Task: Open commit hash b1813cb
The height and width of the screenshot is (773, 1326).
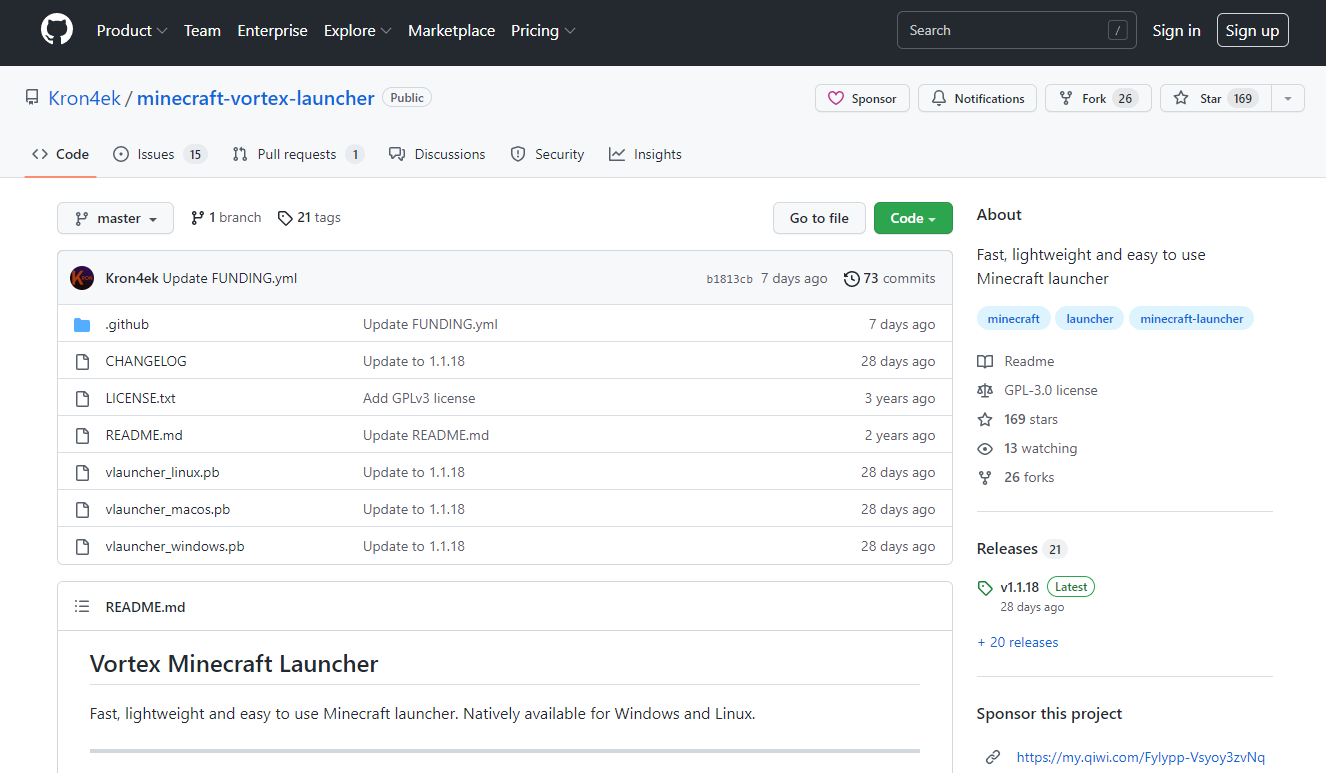Action: tap(729, 279)
